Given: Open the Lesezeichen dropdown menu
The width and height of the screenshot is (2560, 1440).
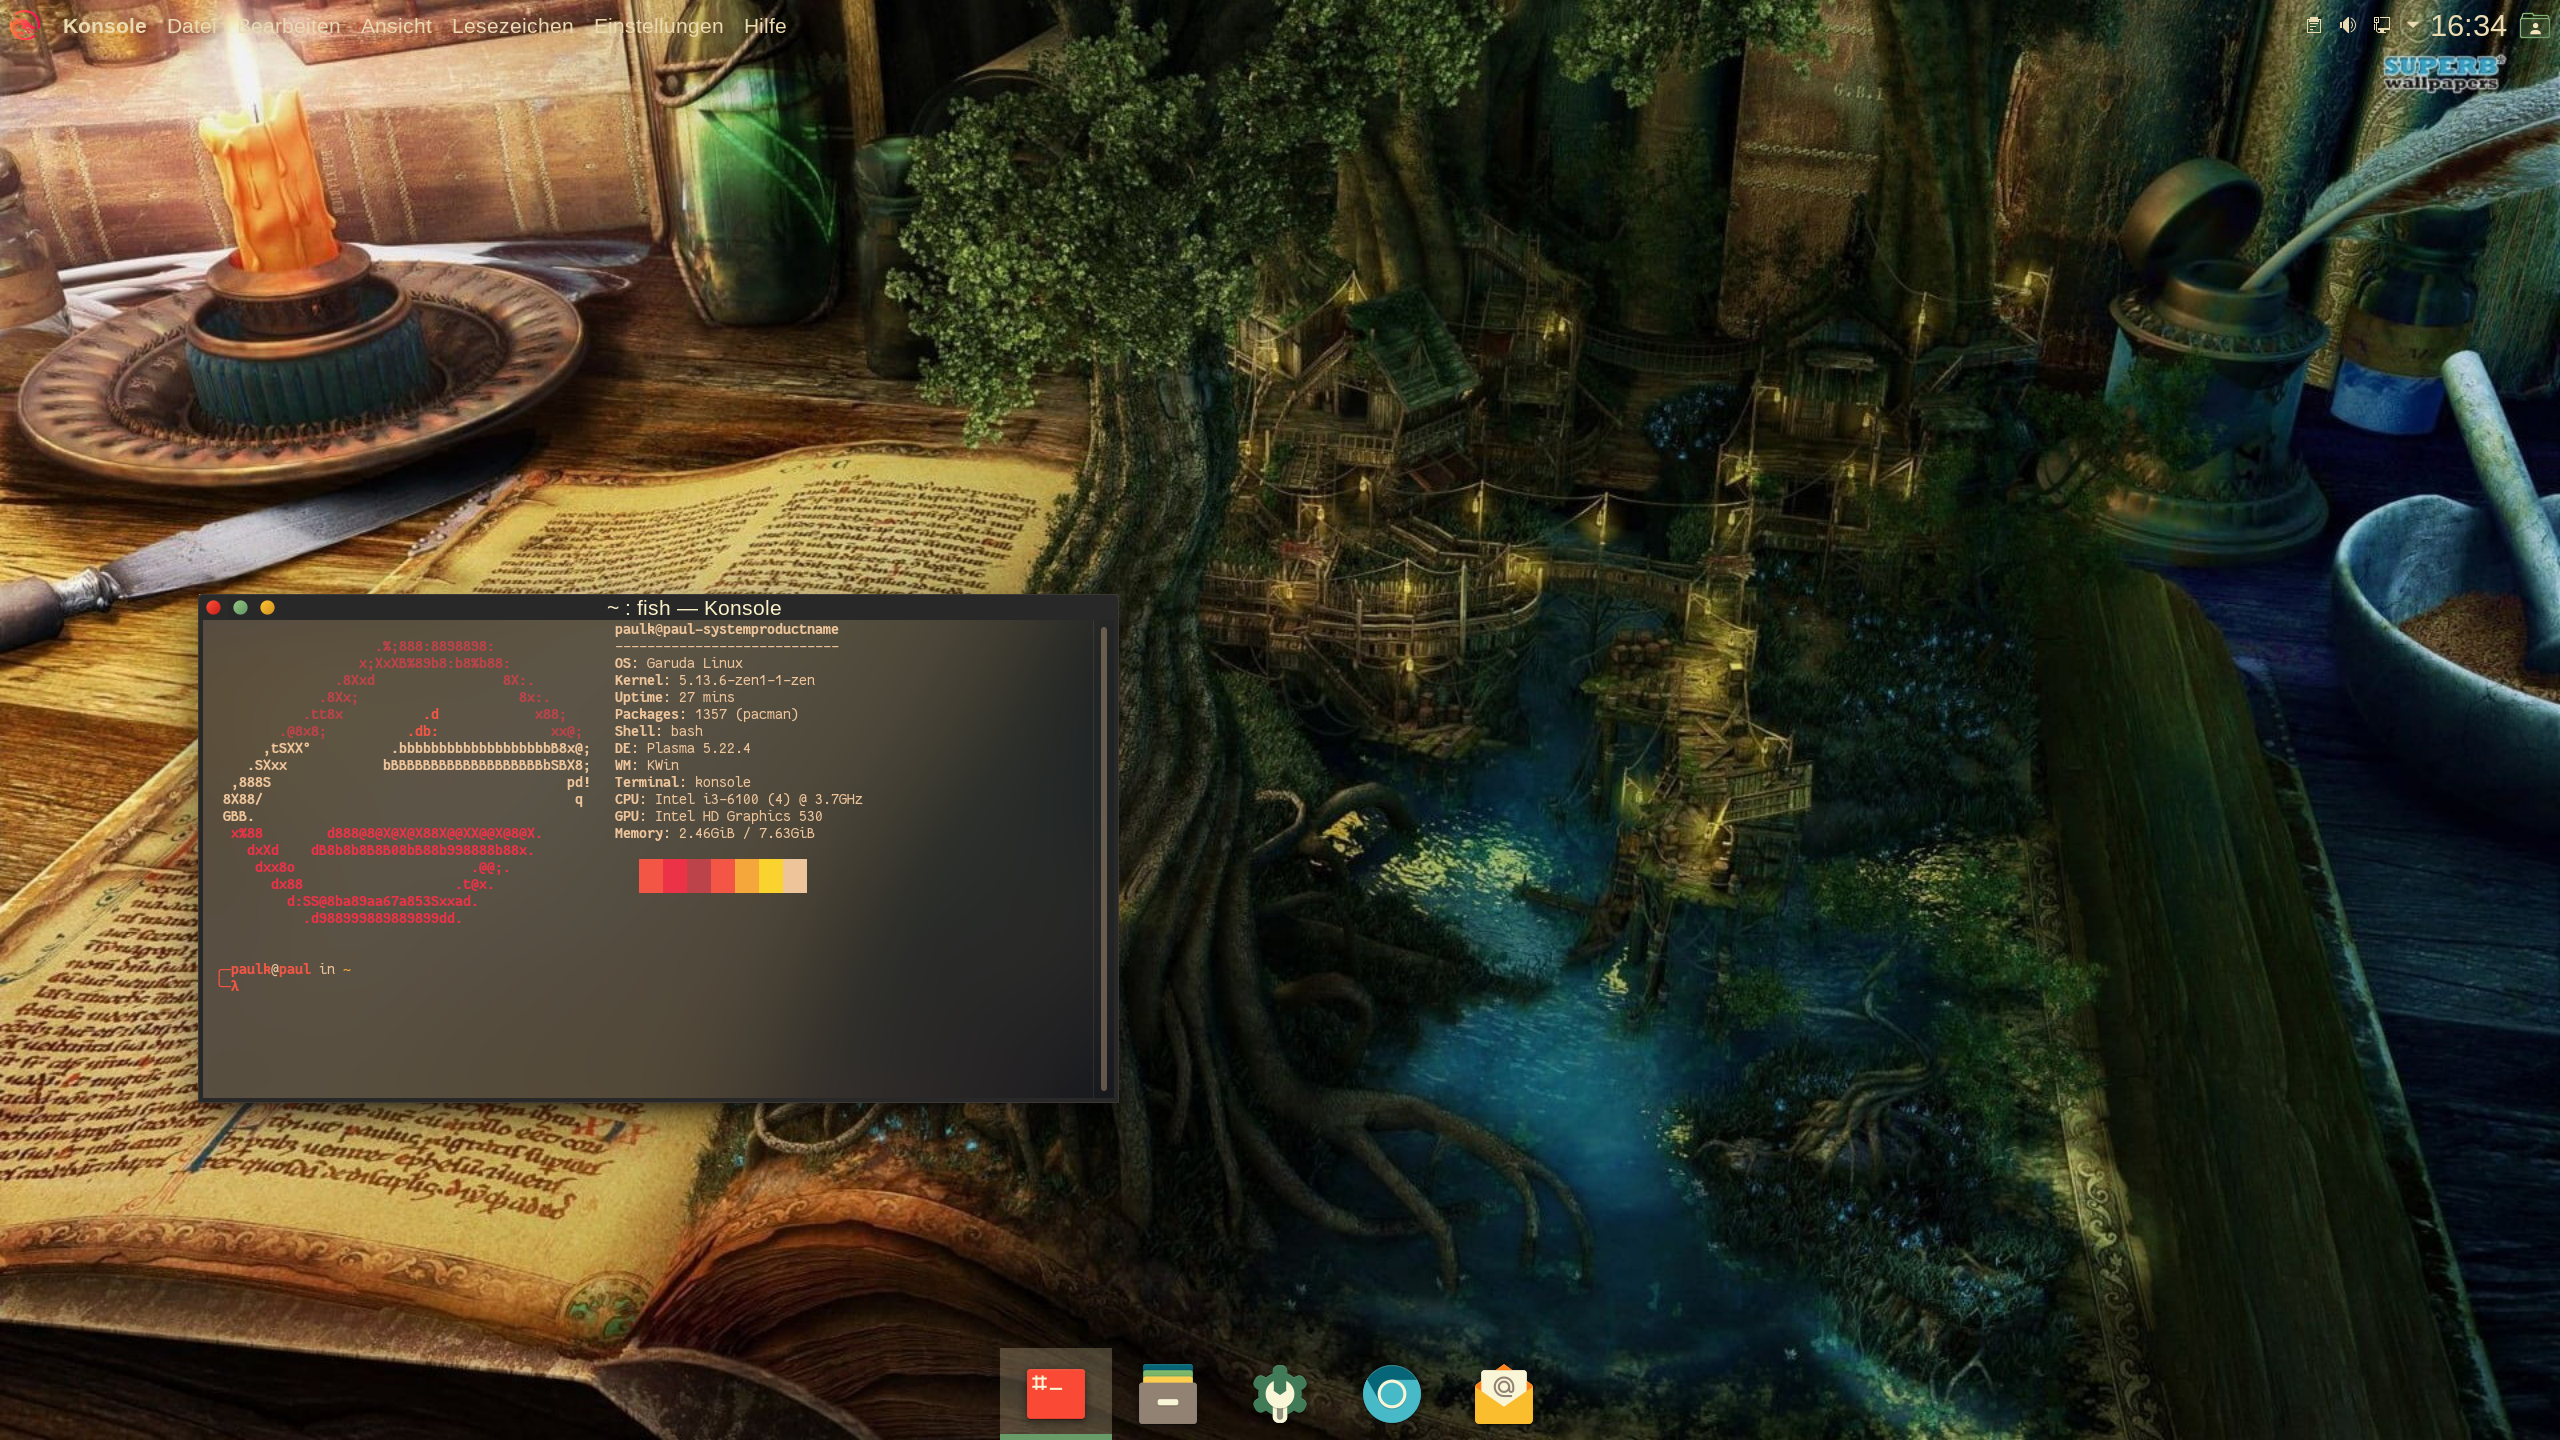Looking at the screenshot, I should coord(512,26).
